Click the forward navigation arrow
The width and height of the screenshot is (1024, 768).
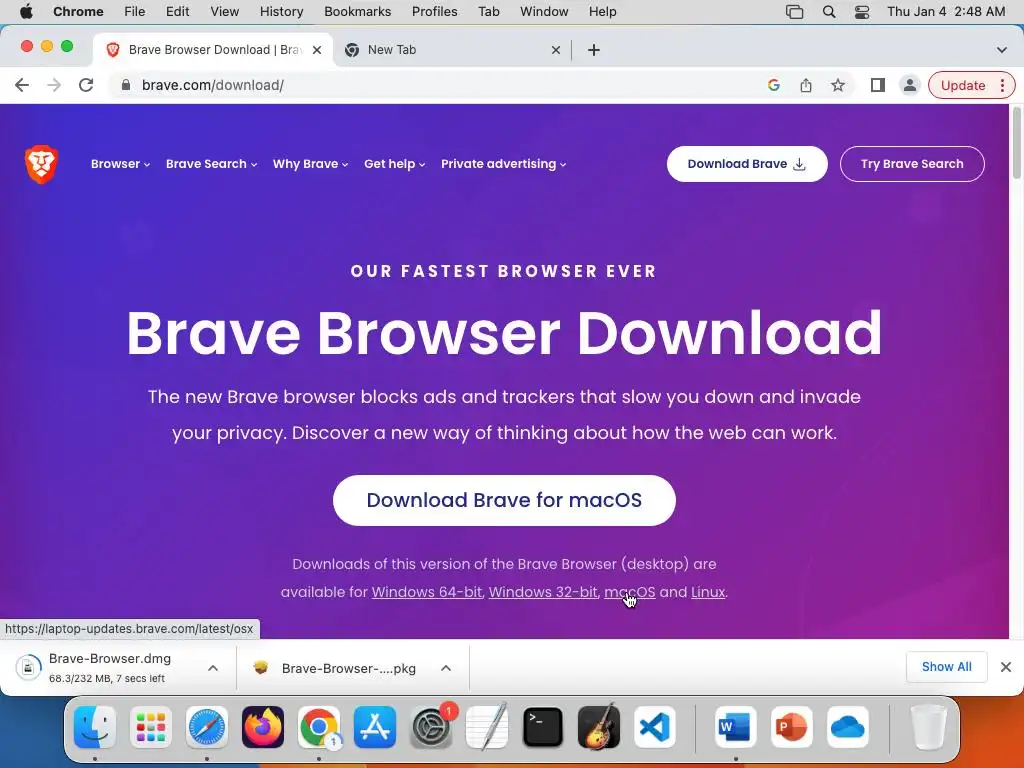tap(54, 85)
